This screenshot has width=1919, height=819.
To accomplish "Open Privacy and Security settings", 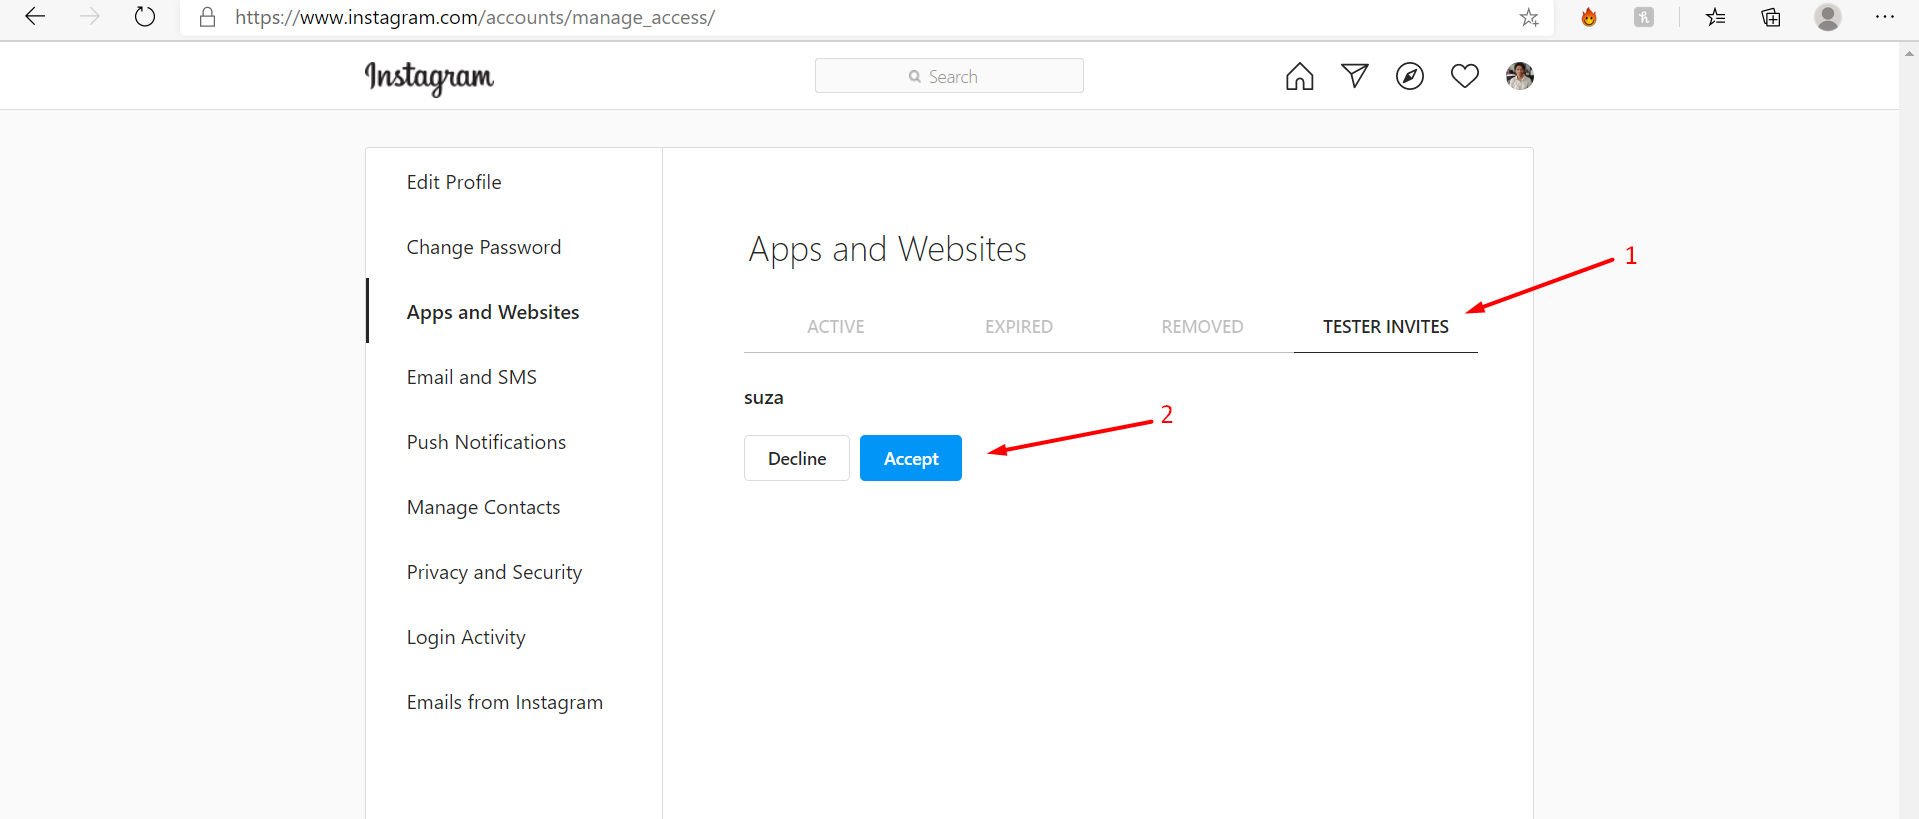I will tap(494, 572).
